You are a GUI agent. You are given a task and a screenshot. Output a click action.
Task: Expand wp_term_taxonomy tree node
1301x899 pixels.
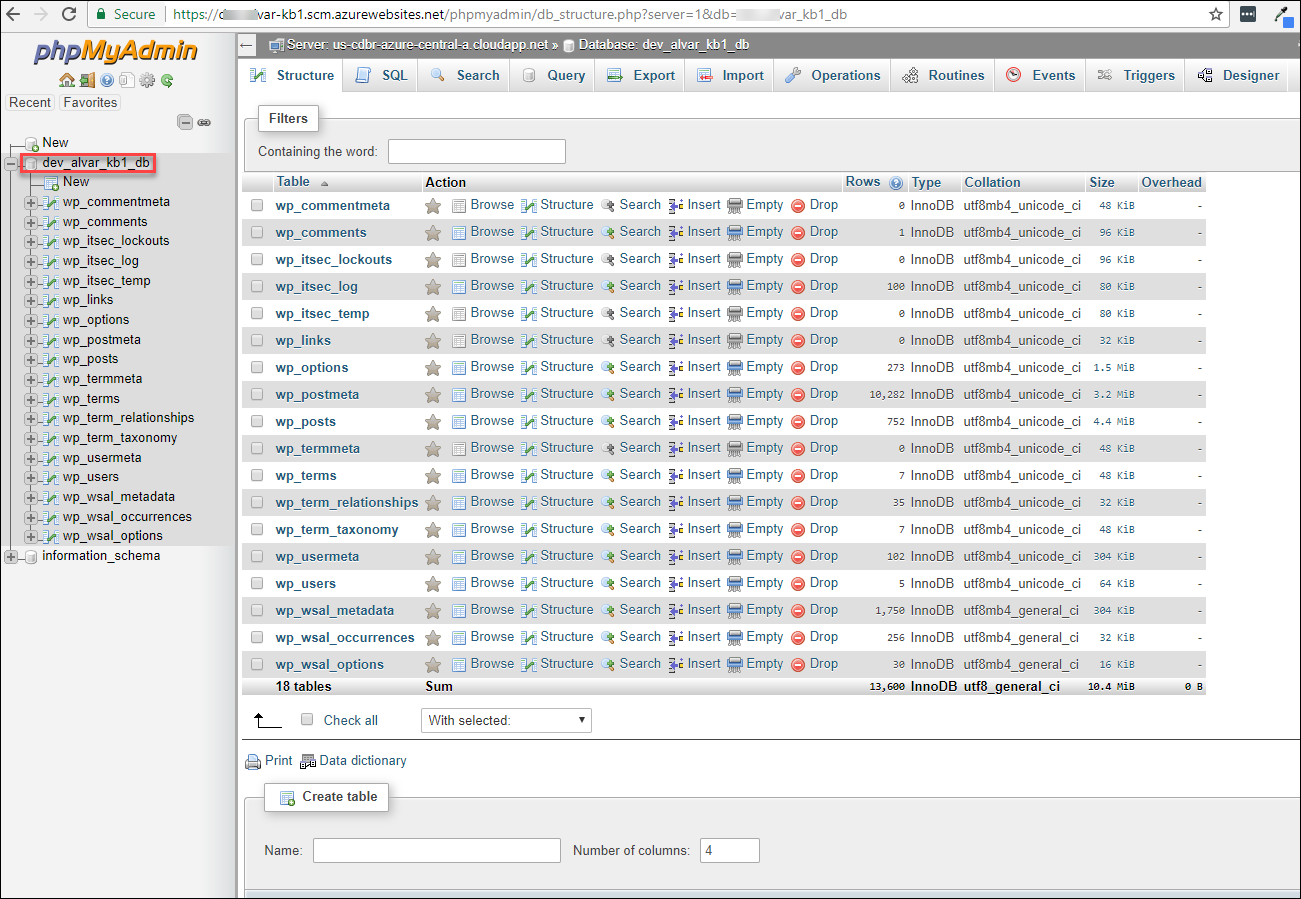coord(31,438)
